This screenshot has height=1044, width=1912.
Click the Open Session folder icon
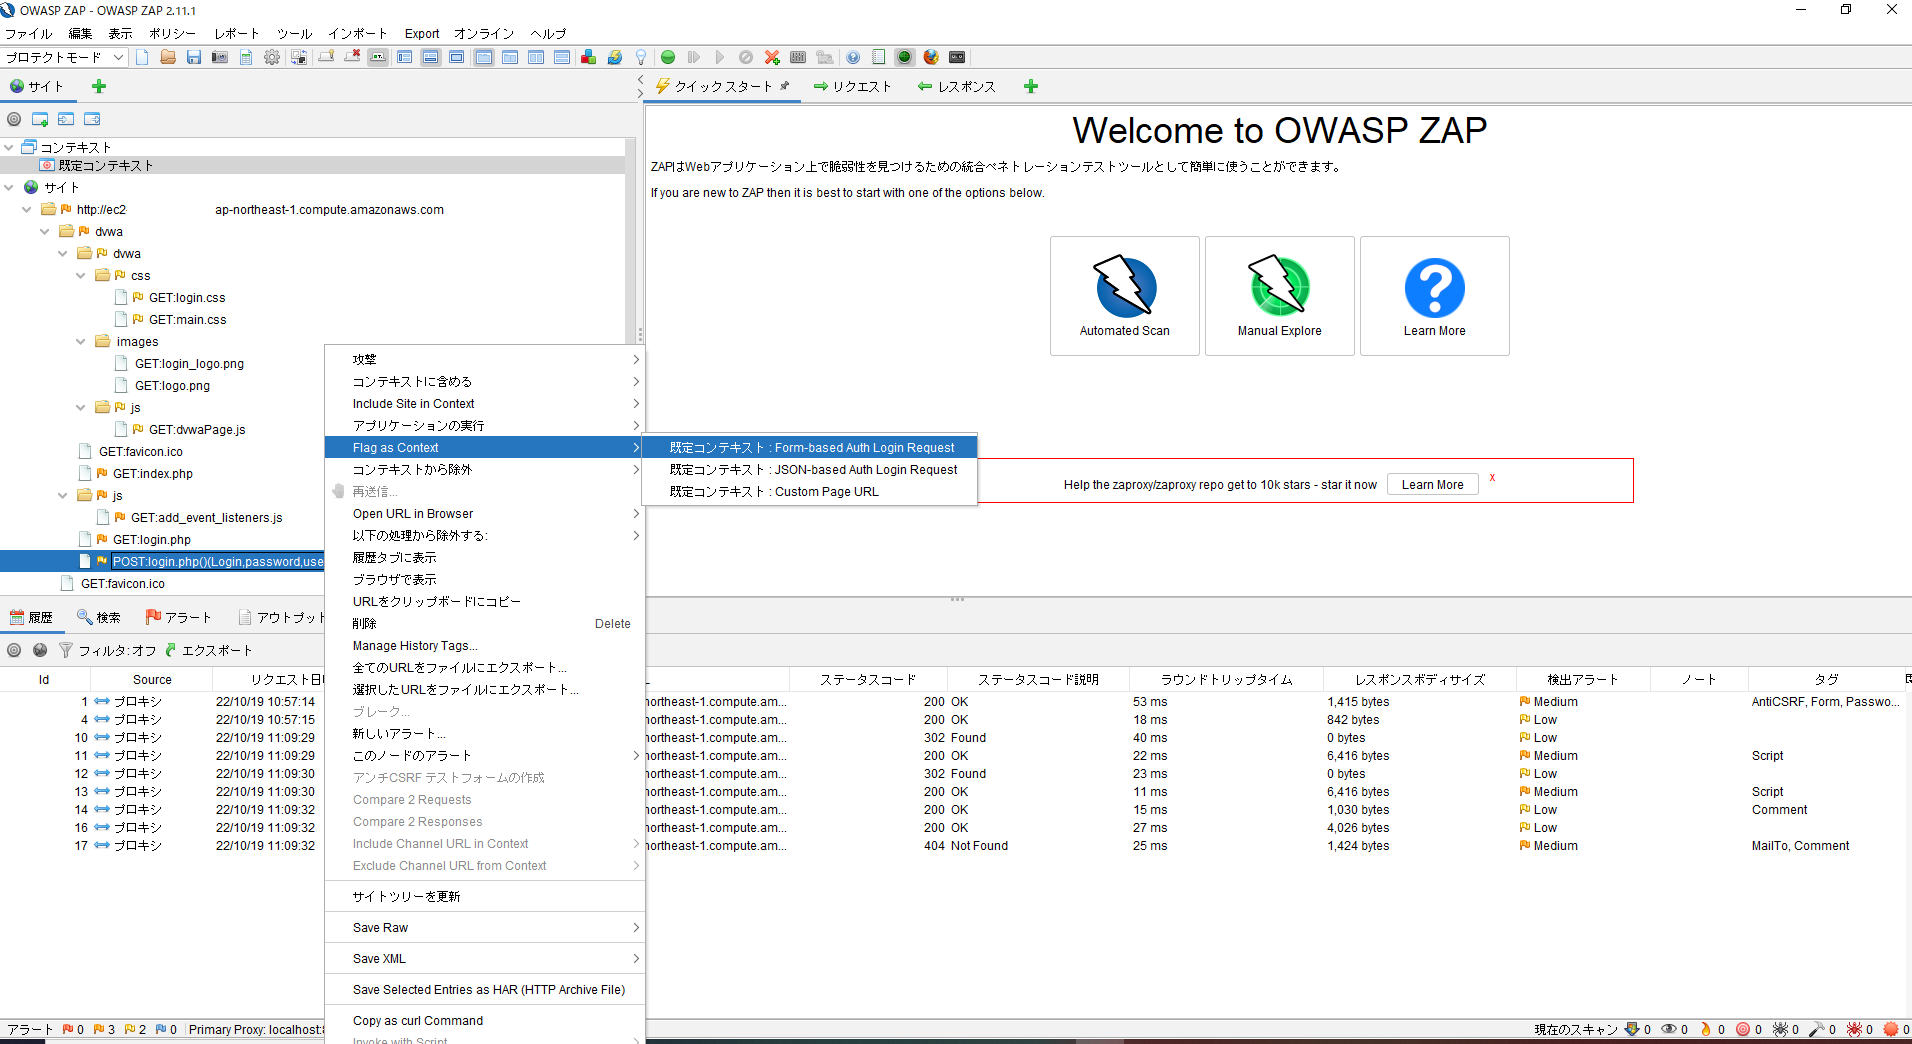168,57
